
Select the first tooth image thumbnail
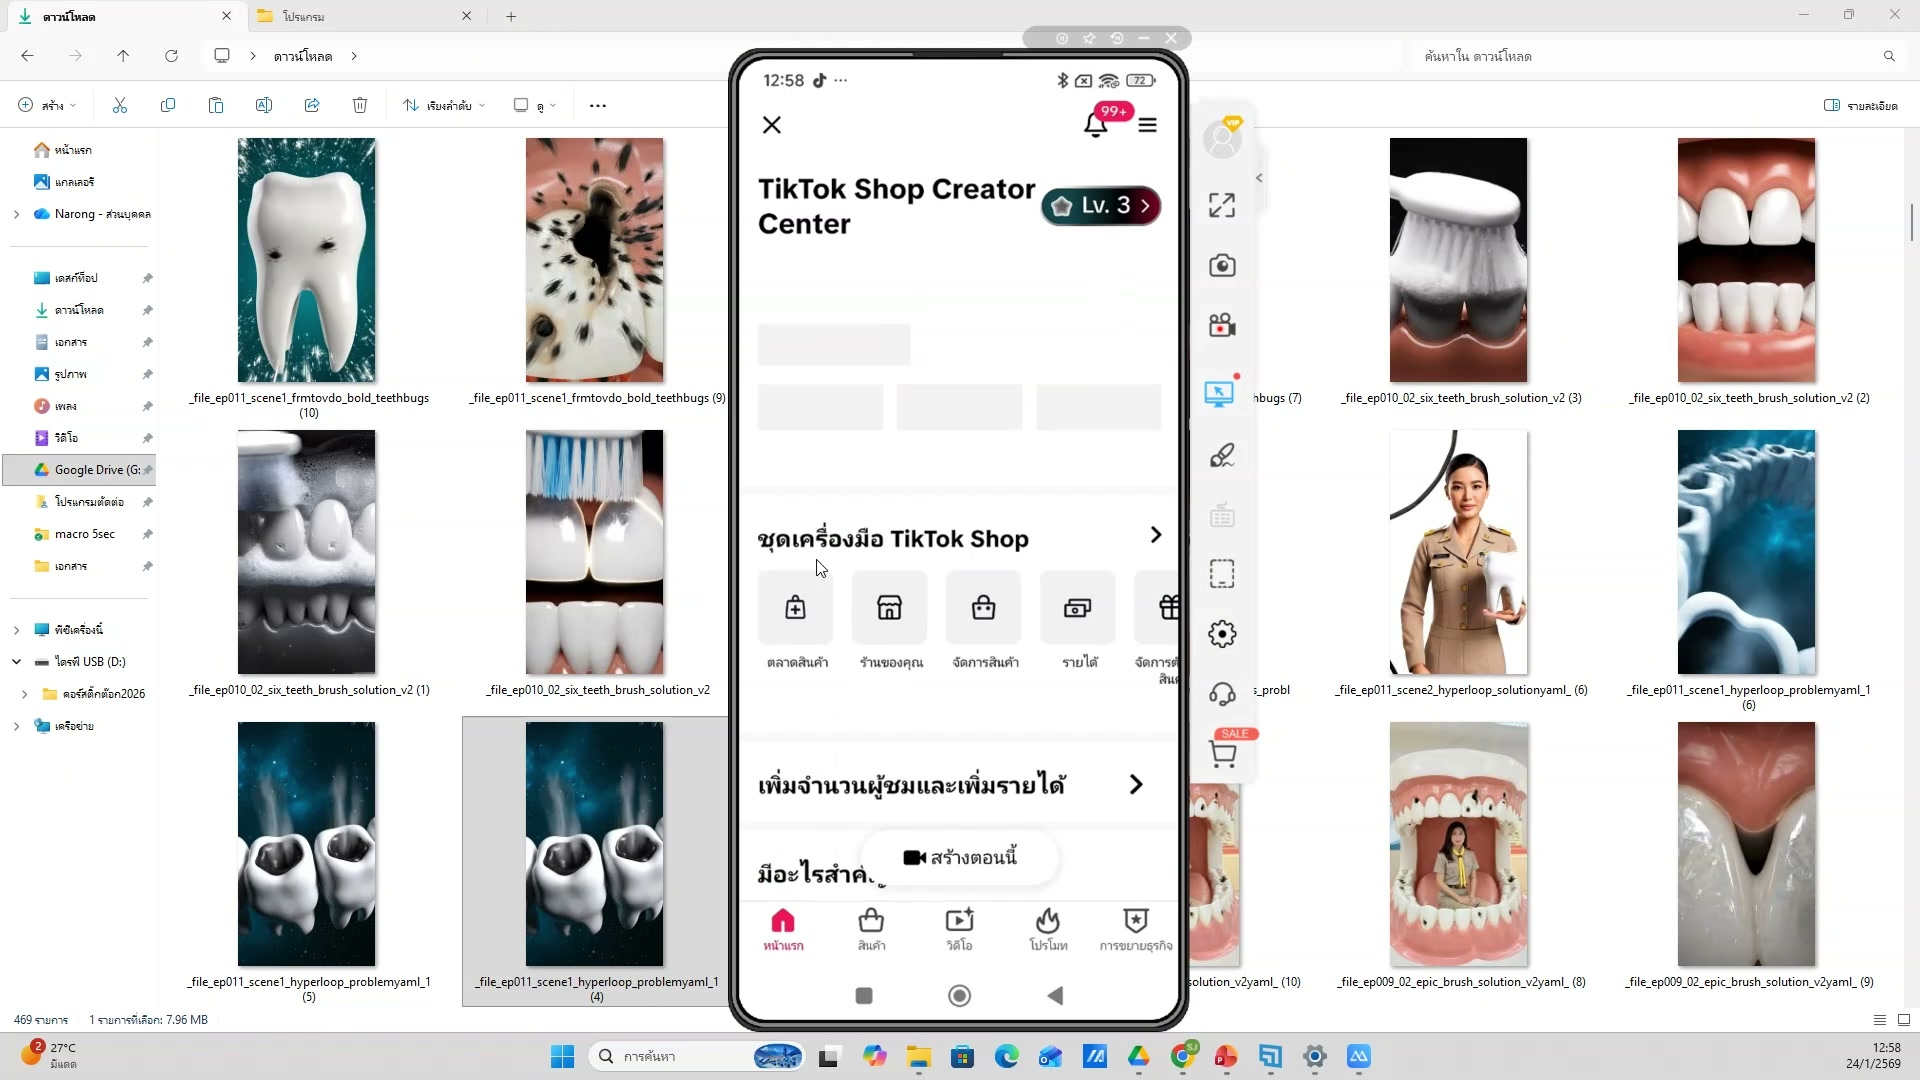(x=306, y=260)
